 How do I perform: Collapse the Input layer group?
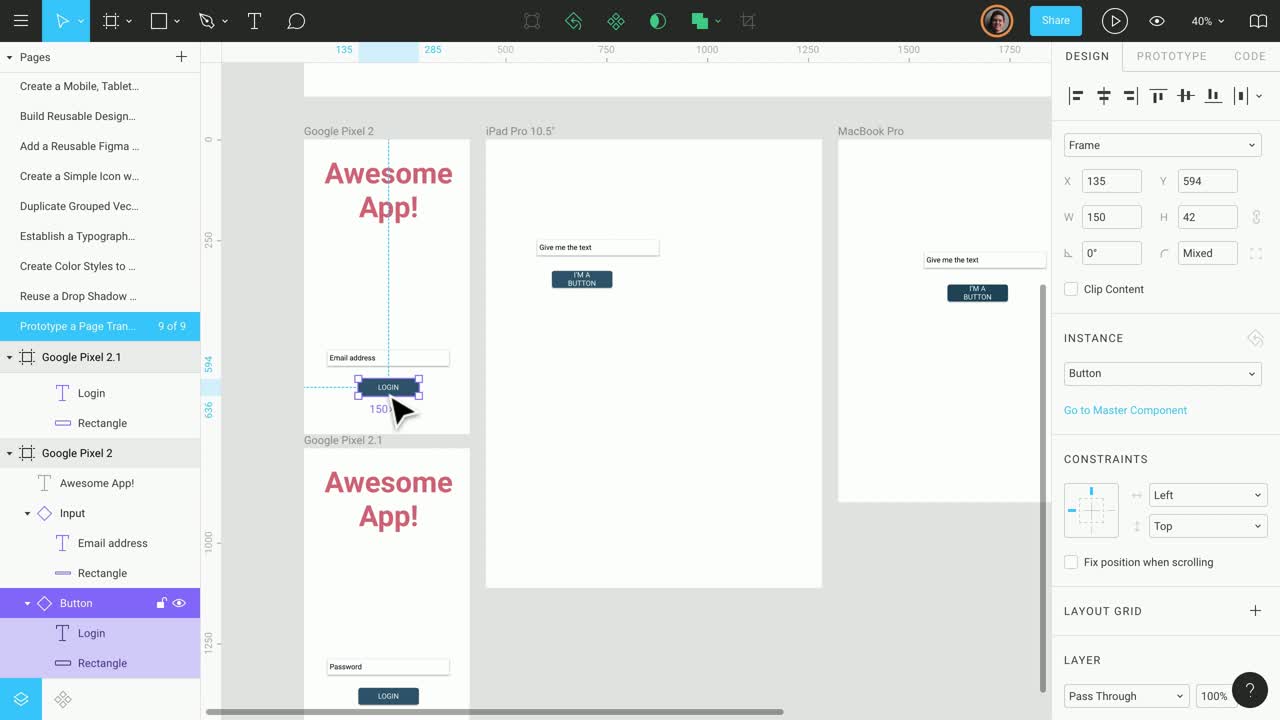pos(28,513)
